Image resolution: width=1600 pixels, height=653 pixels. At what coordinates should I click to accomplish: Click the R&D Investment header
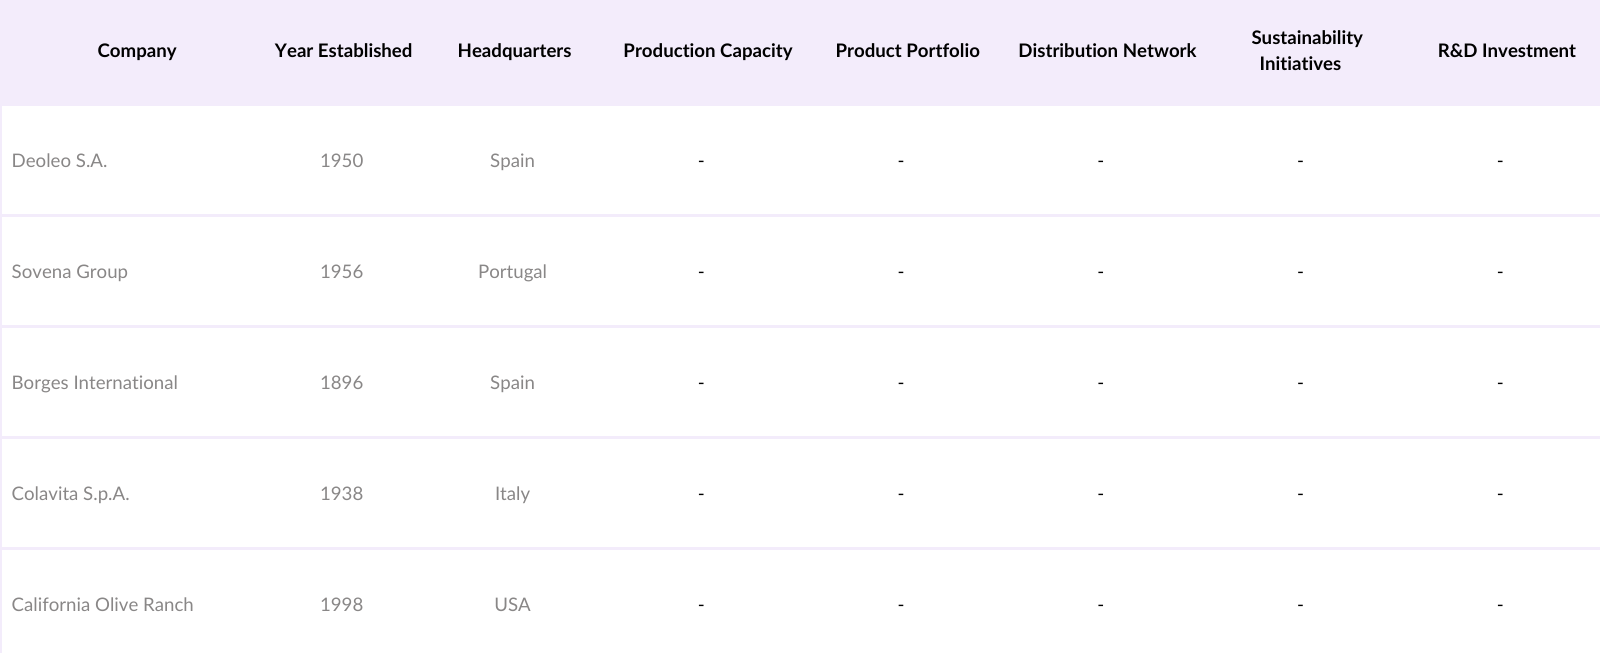[1506, 51]
